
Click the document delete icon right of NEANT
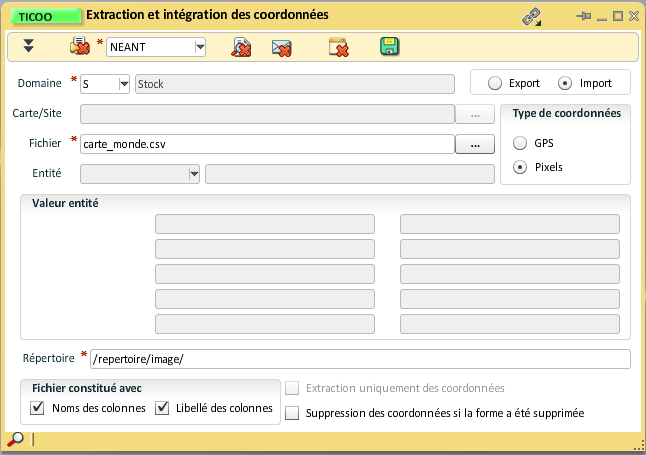[241, 47]
